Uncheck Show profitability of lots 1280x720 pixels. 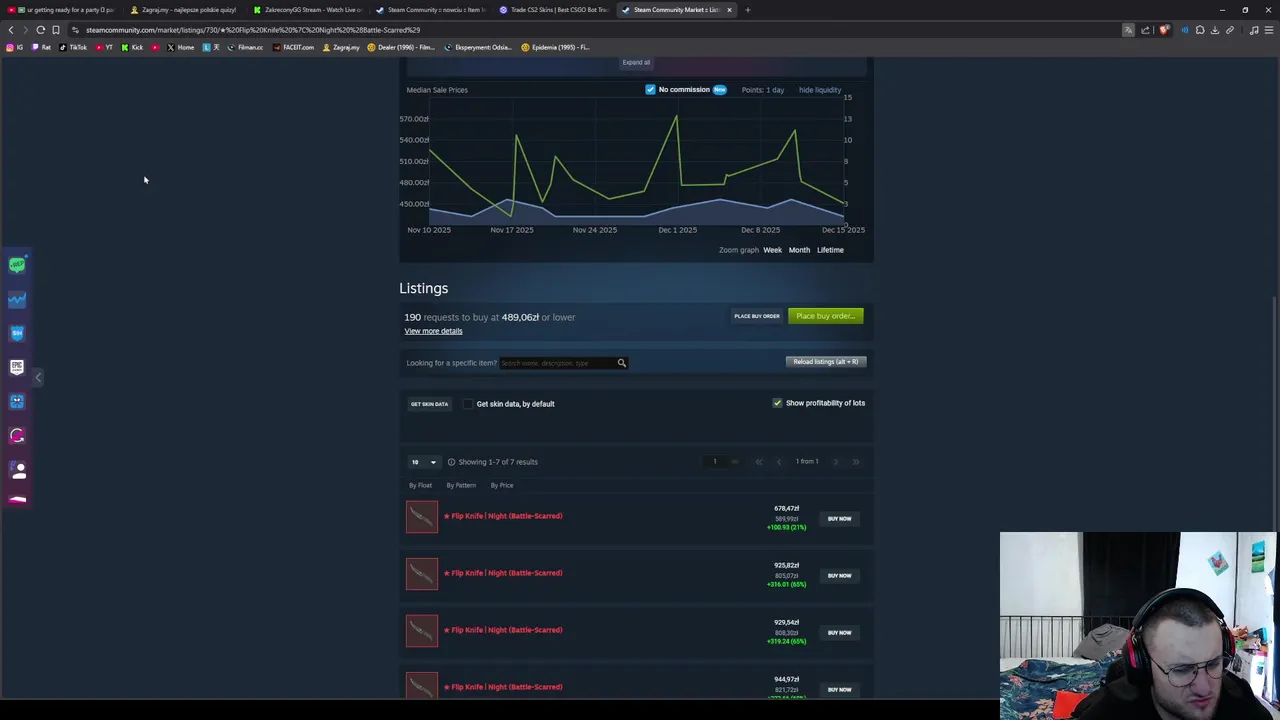[x=777, y=403]
